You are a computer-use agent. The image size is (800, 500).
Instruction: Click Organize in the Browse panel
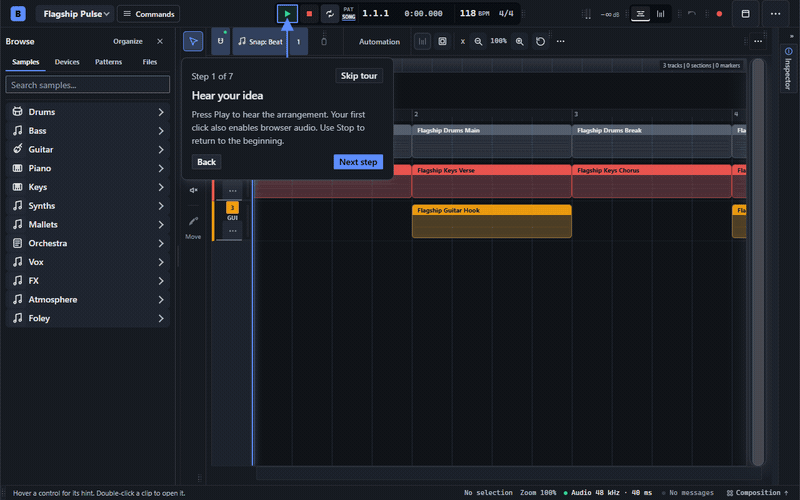[x=128, y=41]
